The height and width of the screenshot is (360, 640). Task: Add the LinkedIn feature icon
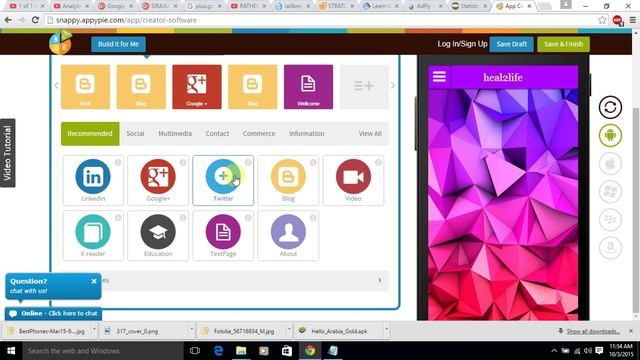[93, 176]
